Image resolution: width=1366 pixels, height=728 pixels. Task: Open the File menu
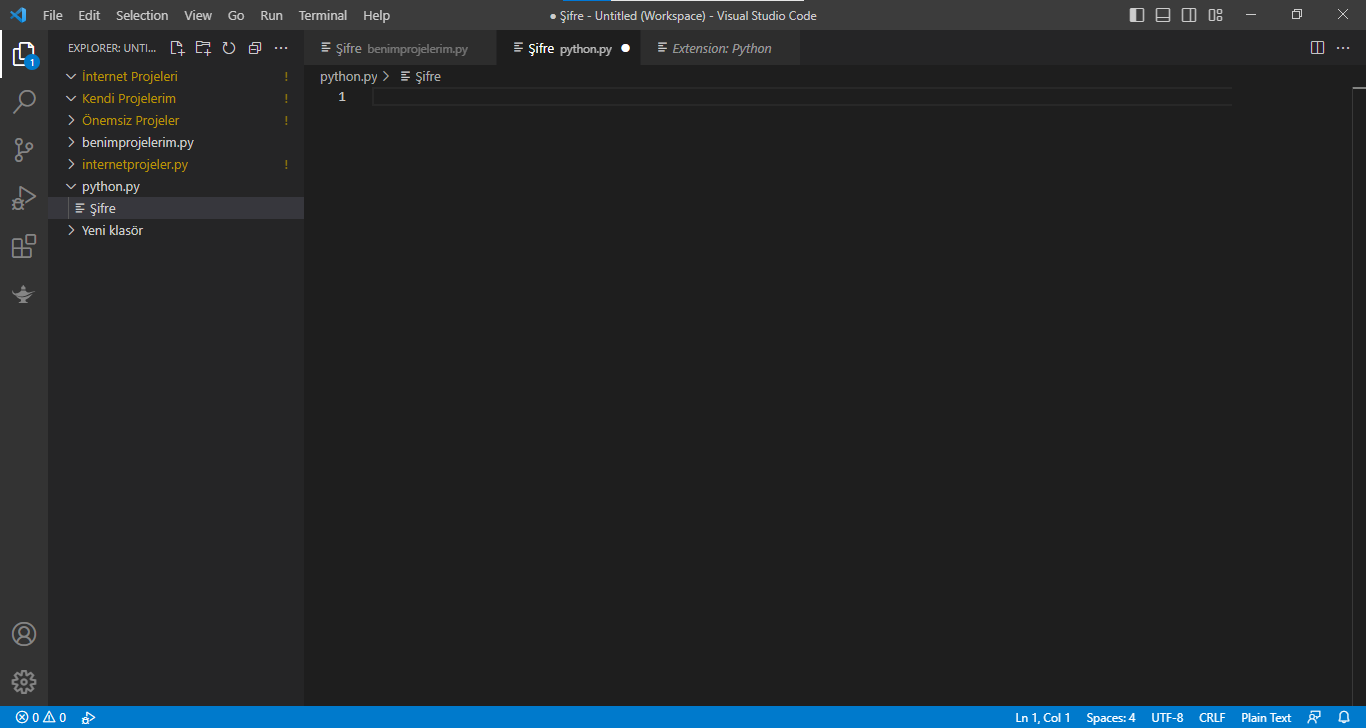click(53, 15)
